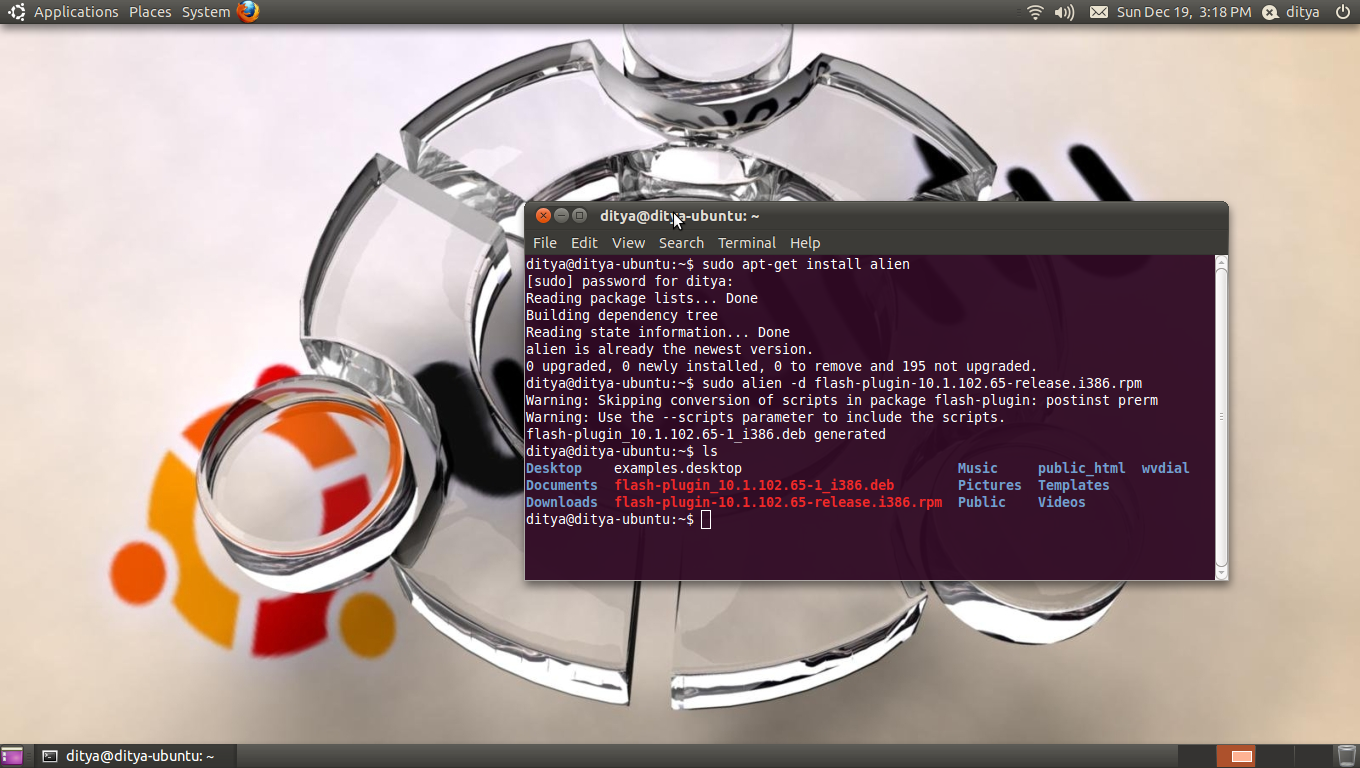Click the Downloads directory in ls output
Viewport: 1360px width, 768px height.
562,502
